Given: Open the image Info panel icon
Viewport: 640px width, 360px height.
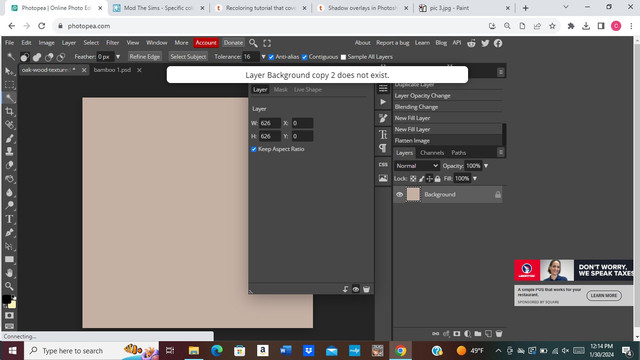Looking at the screenshot, I should (383, 178).
